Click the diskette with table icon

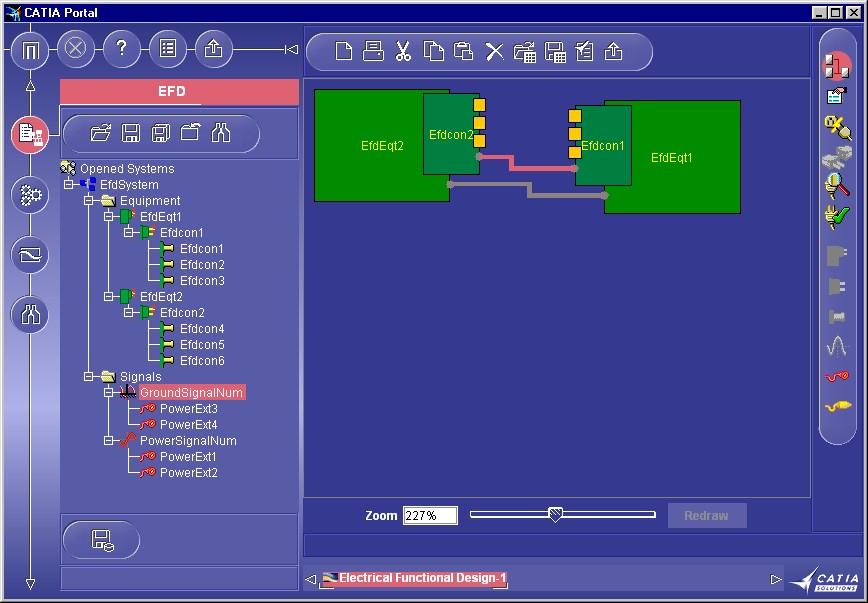[555, 52]
